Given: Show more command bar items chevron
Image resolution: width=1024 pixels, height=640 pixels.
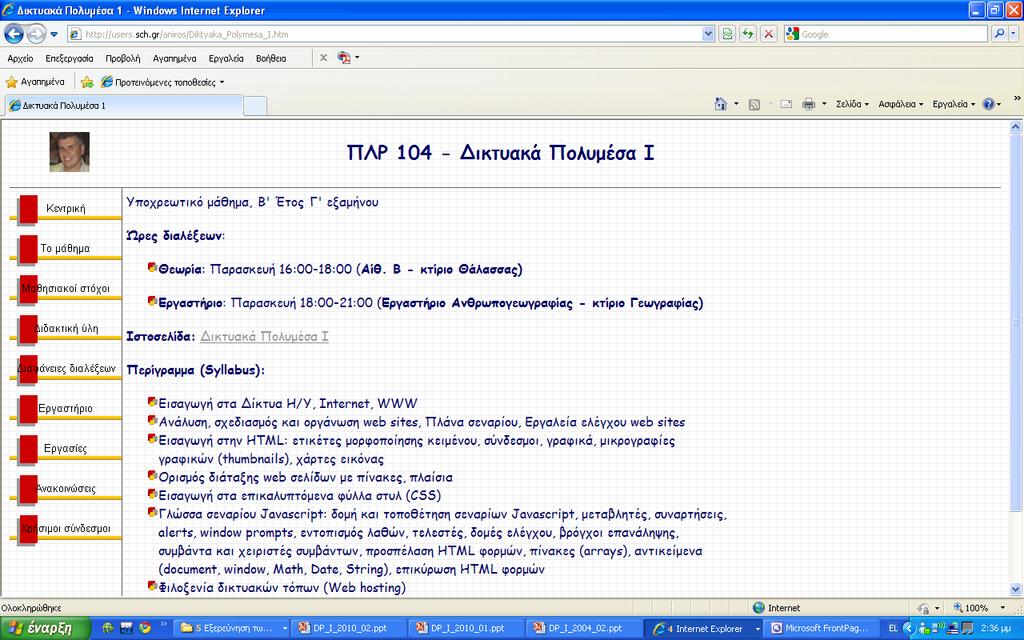Looking at the screenshot, I should coord(1017,98).
